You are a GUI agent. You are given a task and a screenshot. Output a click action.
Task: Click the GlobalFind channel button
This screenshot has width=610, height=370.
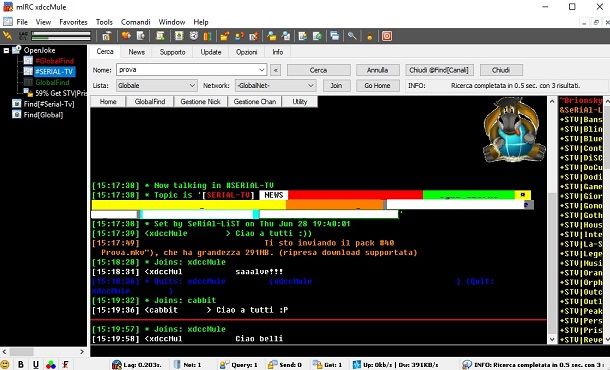pos(150,102)
